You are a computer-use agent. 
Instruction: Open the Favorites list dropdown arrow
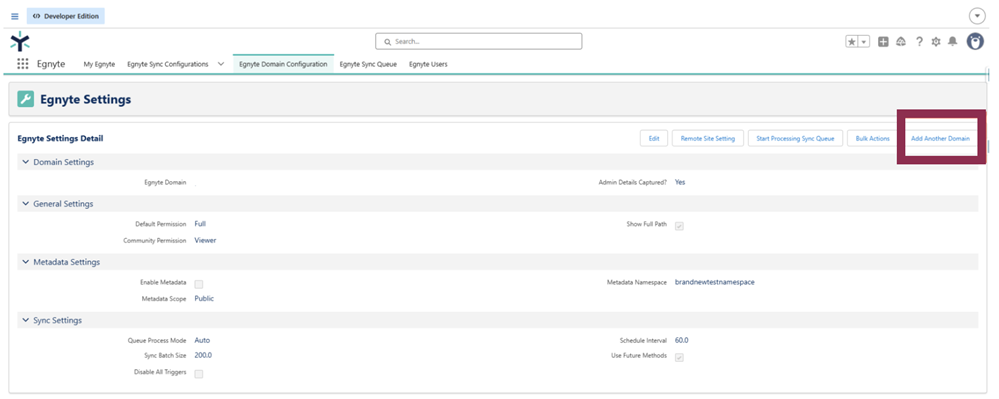864,41
